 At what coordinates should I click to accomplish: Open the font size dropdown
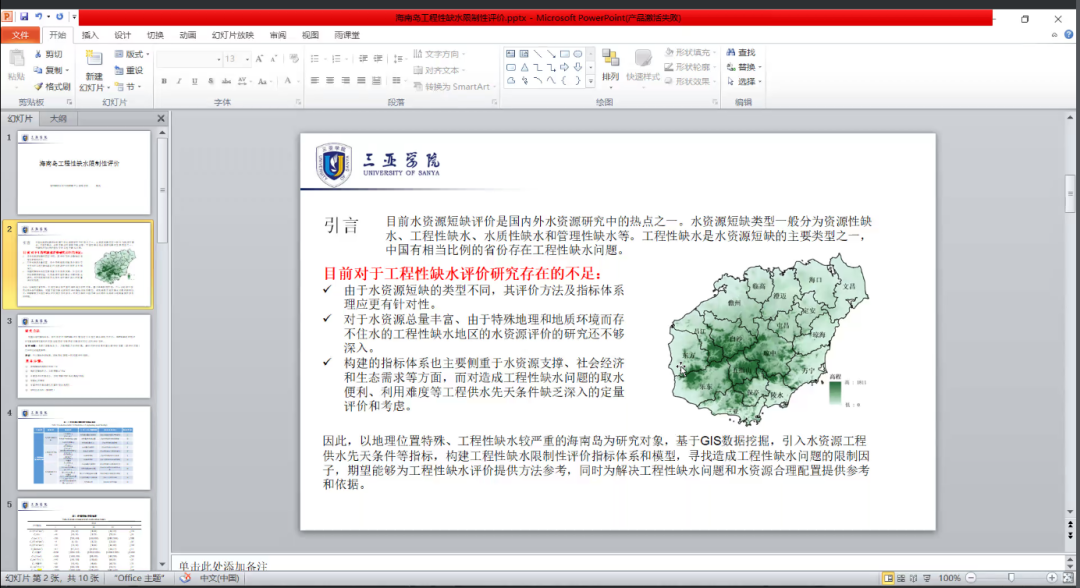tap(245, 59)
